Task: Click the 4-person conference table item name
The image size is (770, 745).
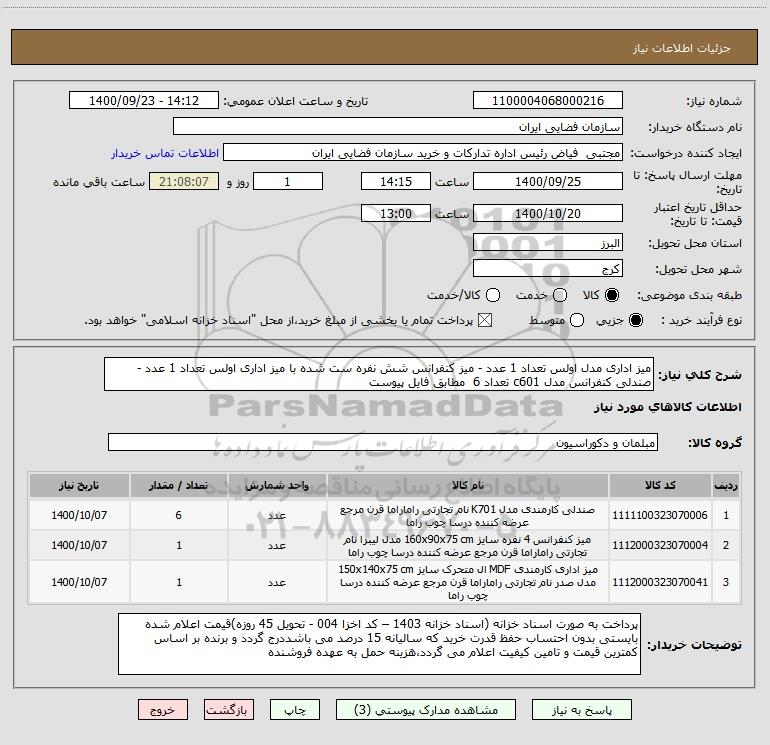Action: click(468, 546)
